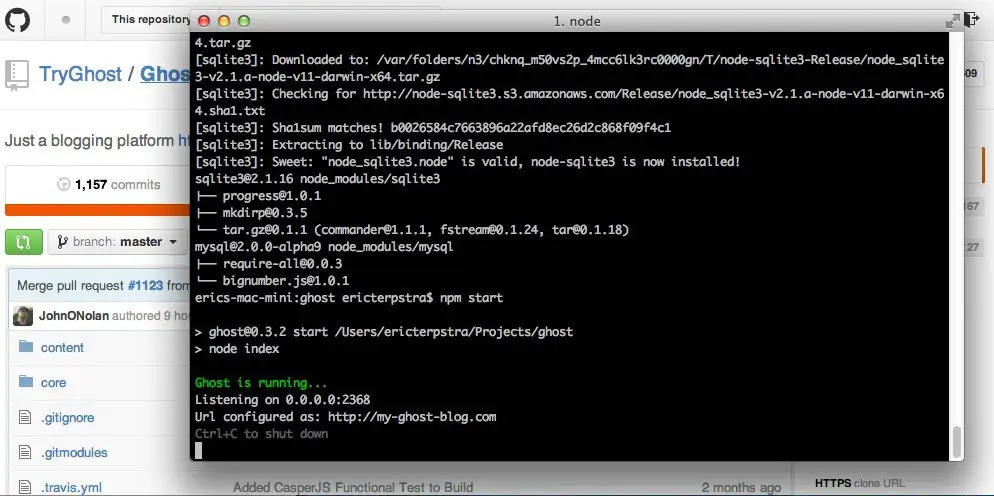994x496 pixels.
Task: Click the green compare branches icon button
Action: point(24,242)
